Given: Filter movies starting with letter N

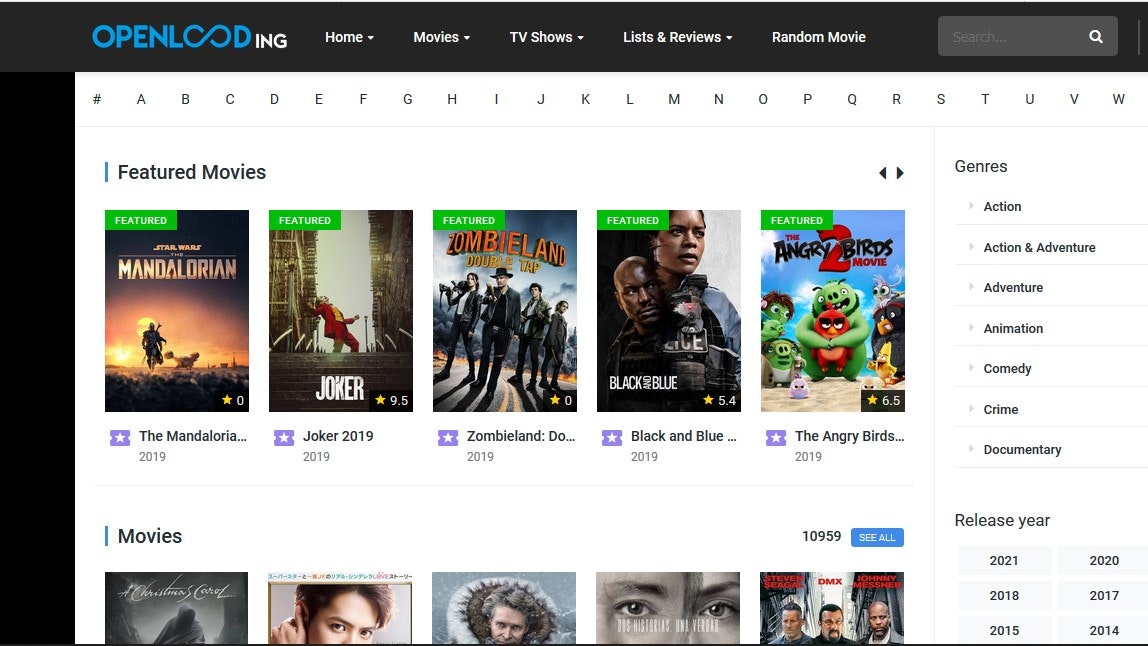Looking at the screenshot, I should click(719, 99).
